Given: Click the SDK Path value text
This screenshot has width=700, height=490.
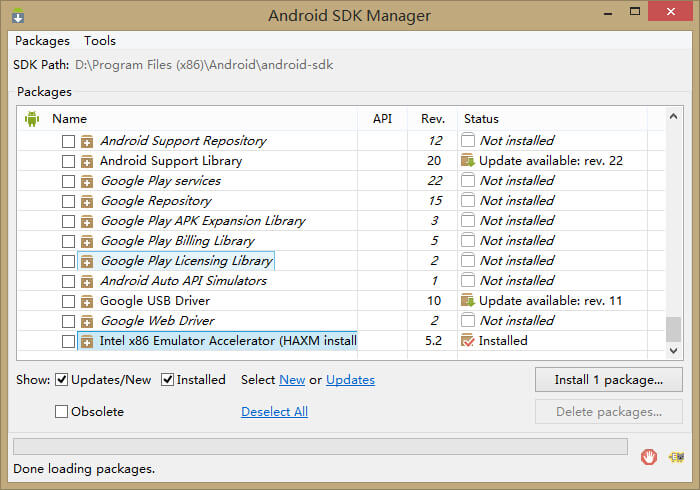Looking at the screenshot, I should pos(204,65).
